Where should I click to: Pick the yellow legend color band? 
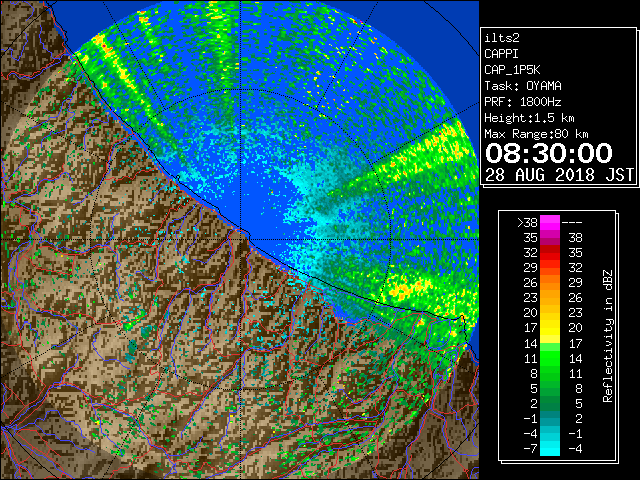(x=550, y=328)
